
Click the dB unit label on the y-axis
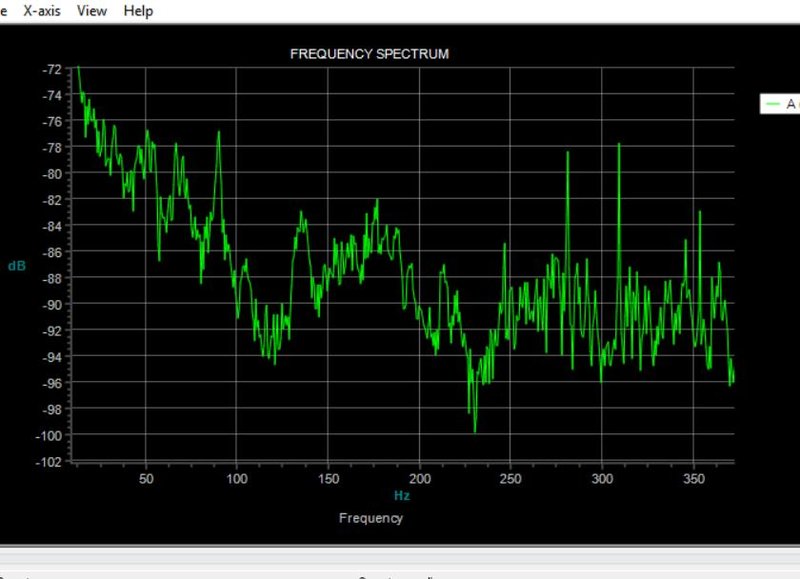(17, 266)
